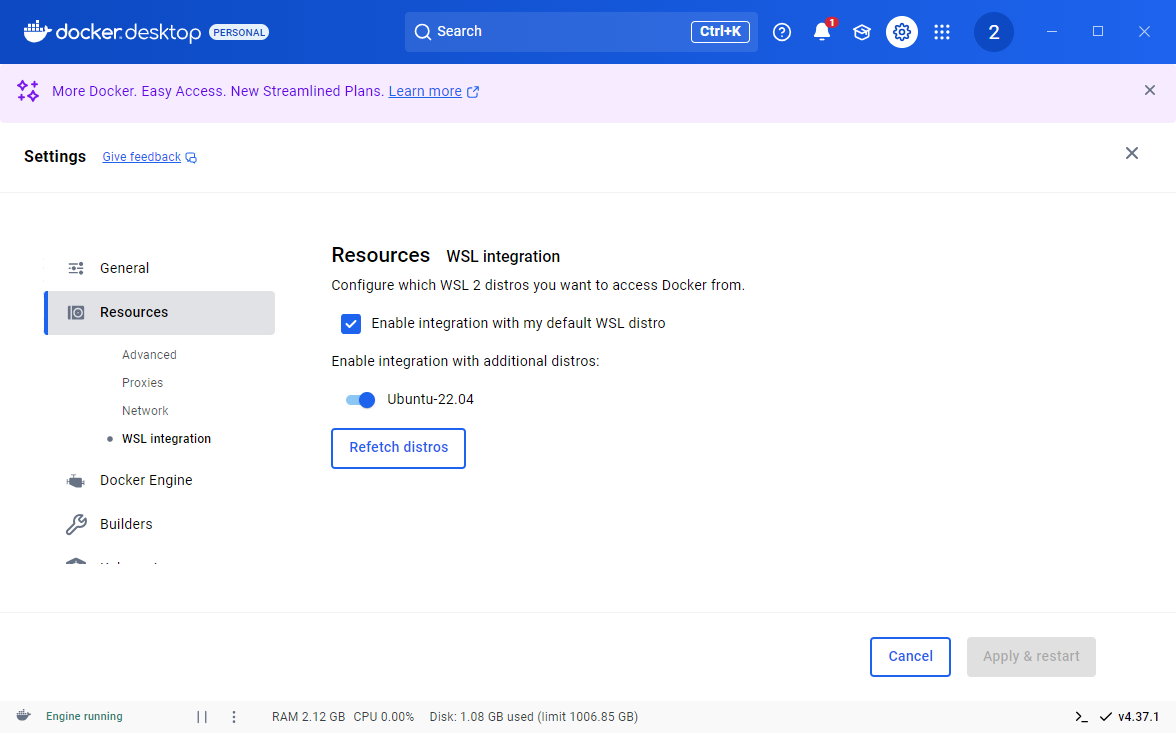This screenshot has height=733, width=1176.
Task: Open the Give feedback link
Action: pyautogui.click(x=141, y=157)
